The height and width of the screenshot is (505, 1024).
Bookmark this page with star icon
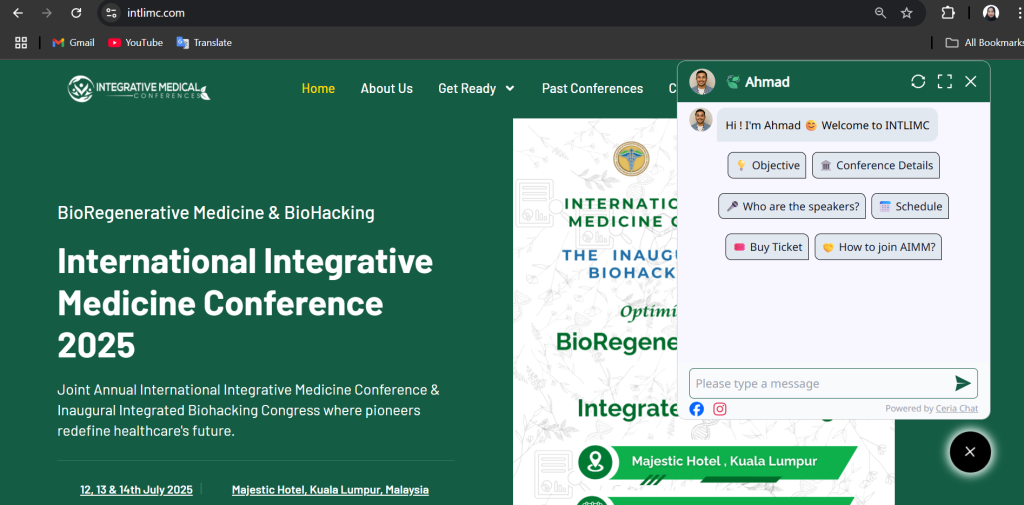tap(907, 13)
